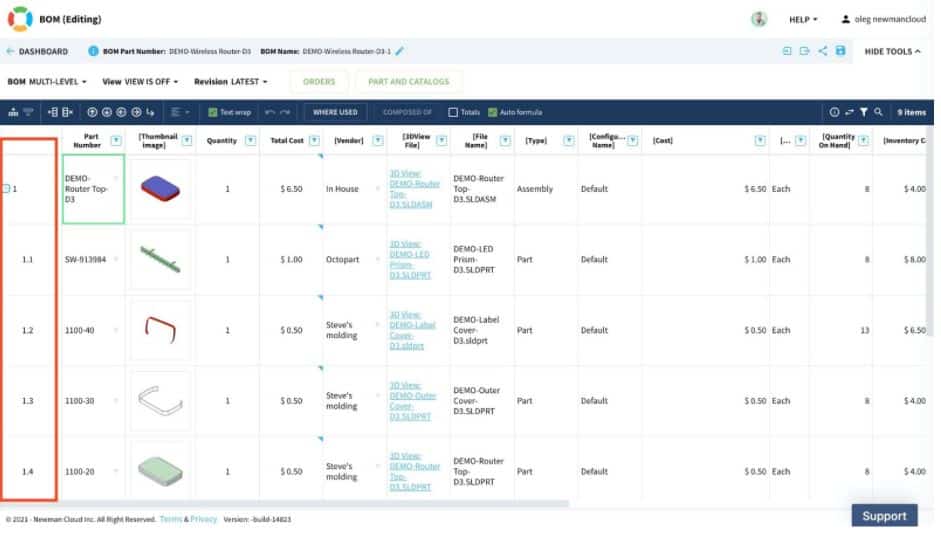This screenshot has height=535, width=941.
Task: Redo the last edit
Action: click(x=285, y=112)
